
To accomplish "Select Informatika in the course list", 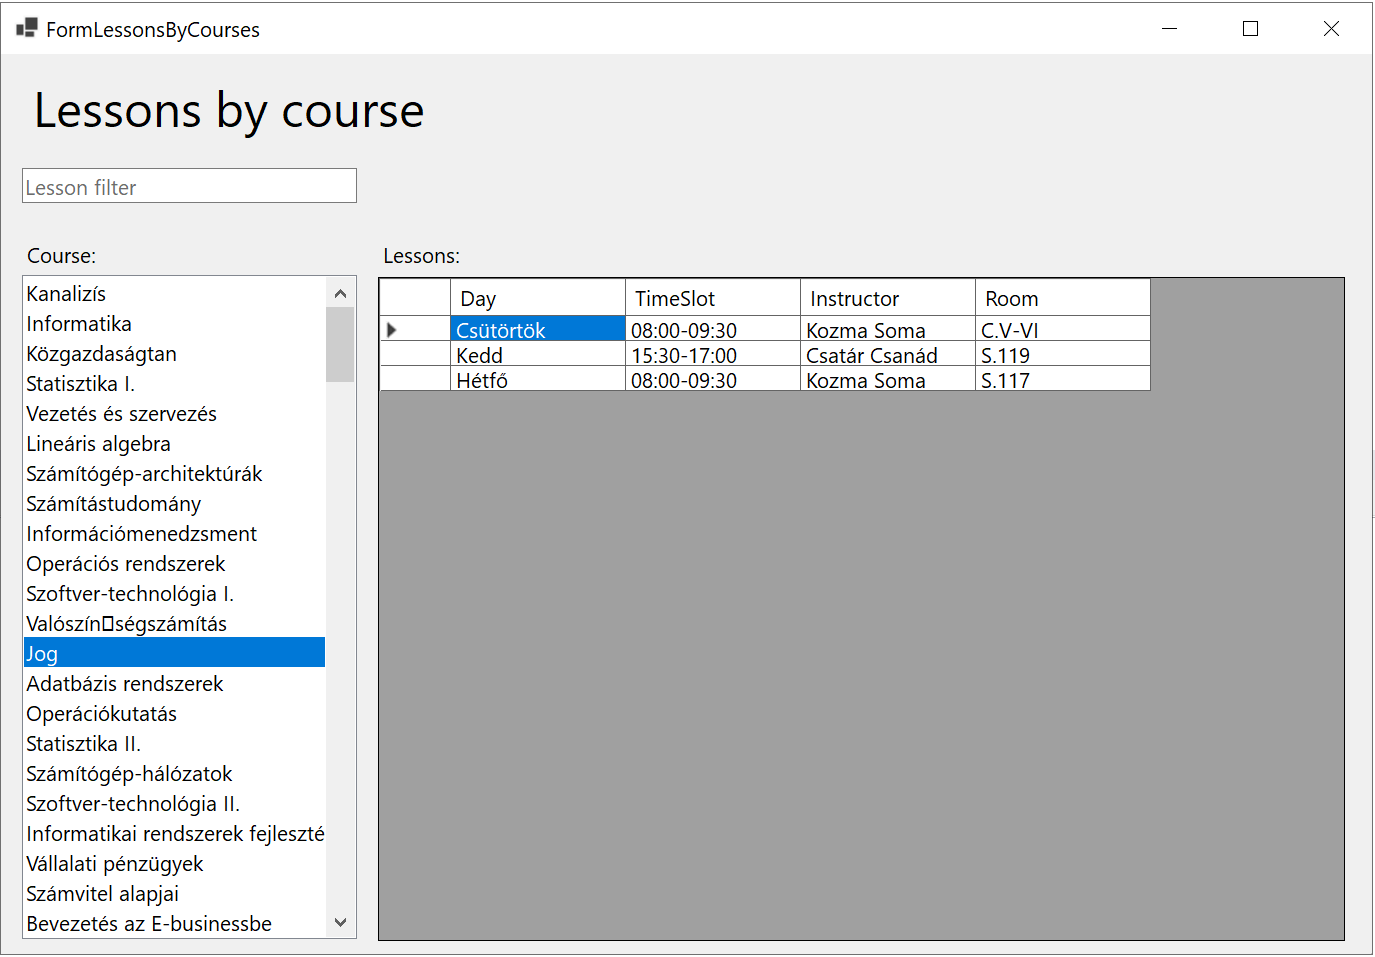I will [175, 323].
